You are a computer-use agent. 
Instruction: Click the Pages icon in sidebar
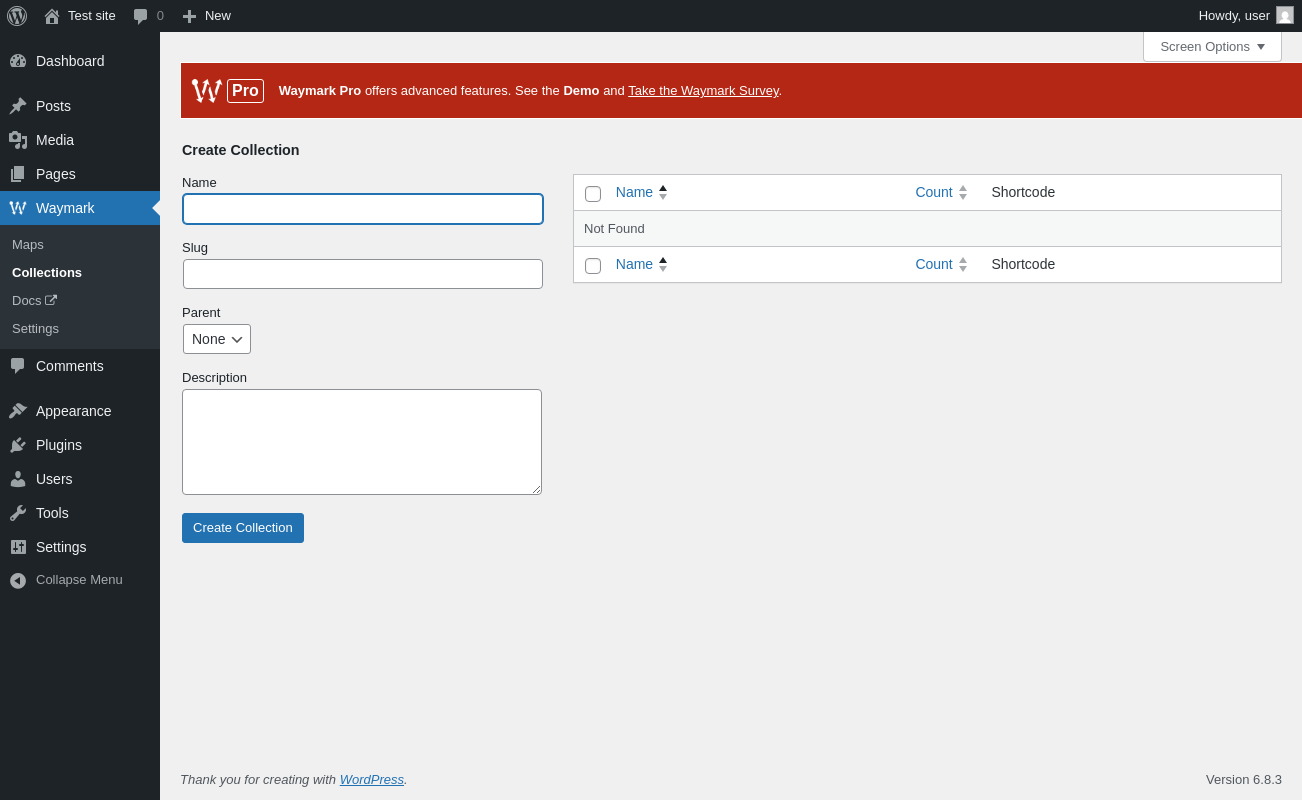point(18,174)
